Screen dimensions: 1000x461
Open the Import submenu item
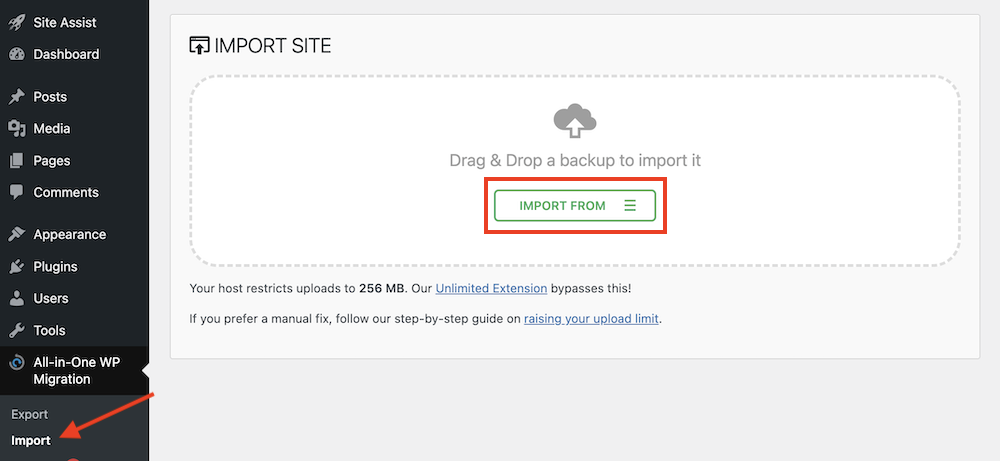pyautogui.click(x=31, y=440)
